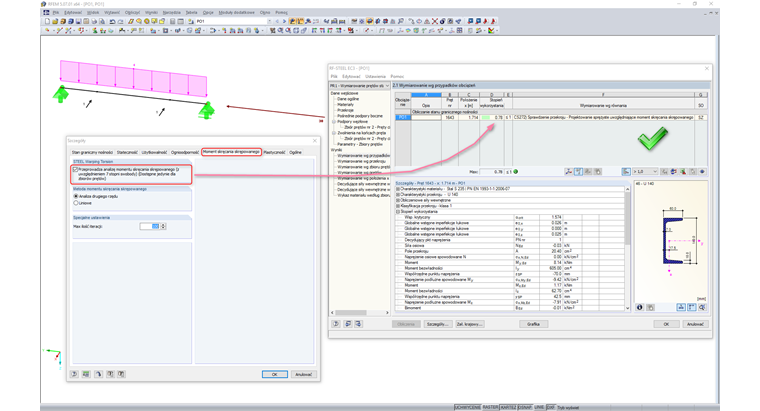Click Szczegóły... button in RF-STEEL EC3
Viewport: 760px width, 411px height.
[x=437, y=324]
